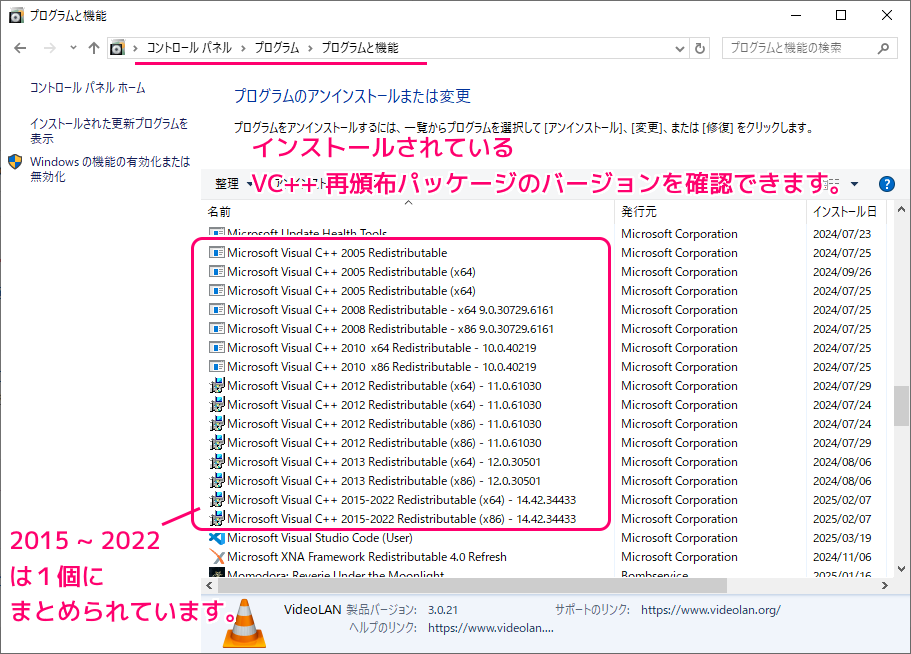The width and height of the screenshot is (911, 654).
Task: Open the help link https://www.videolan....
Action: pos(490,628)
